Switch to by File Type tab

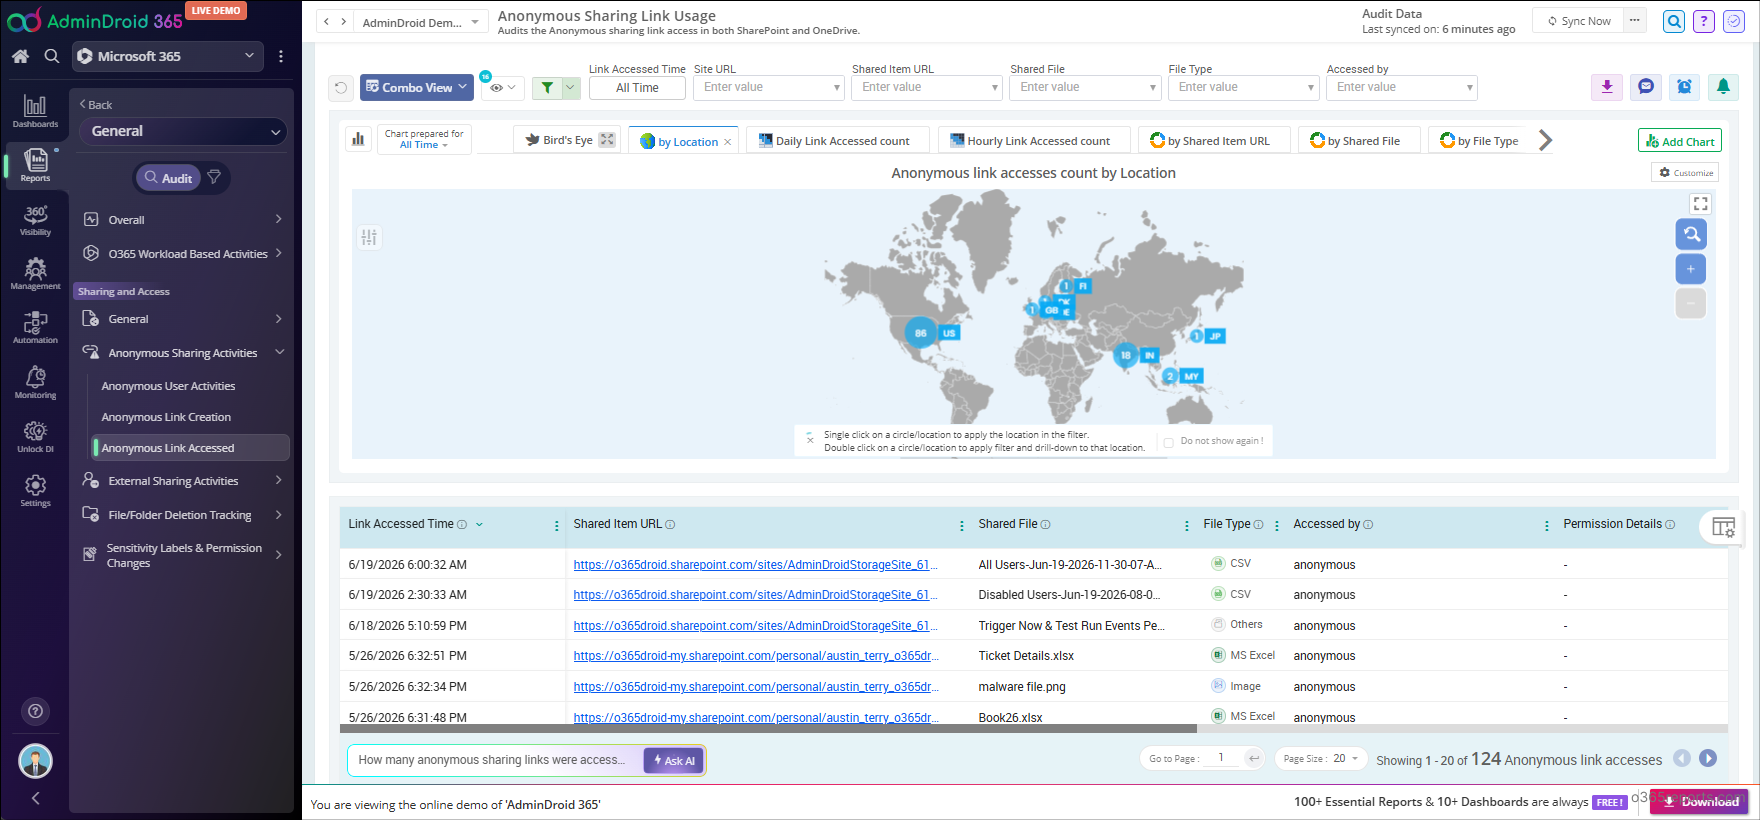[x=1479, y=141]
